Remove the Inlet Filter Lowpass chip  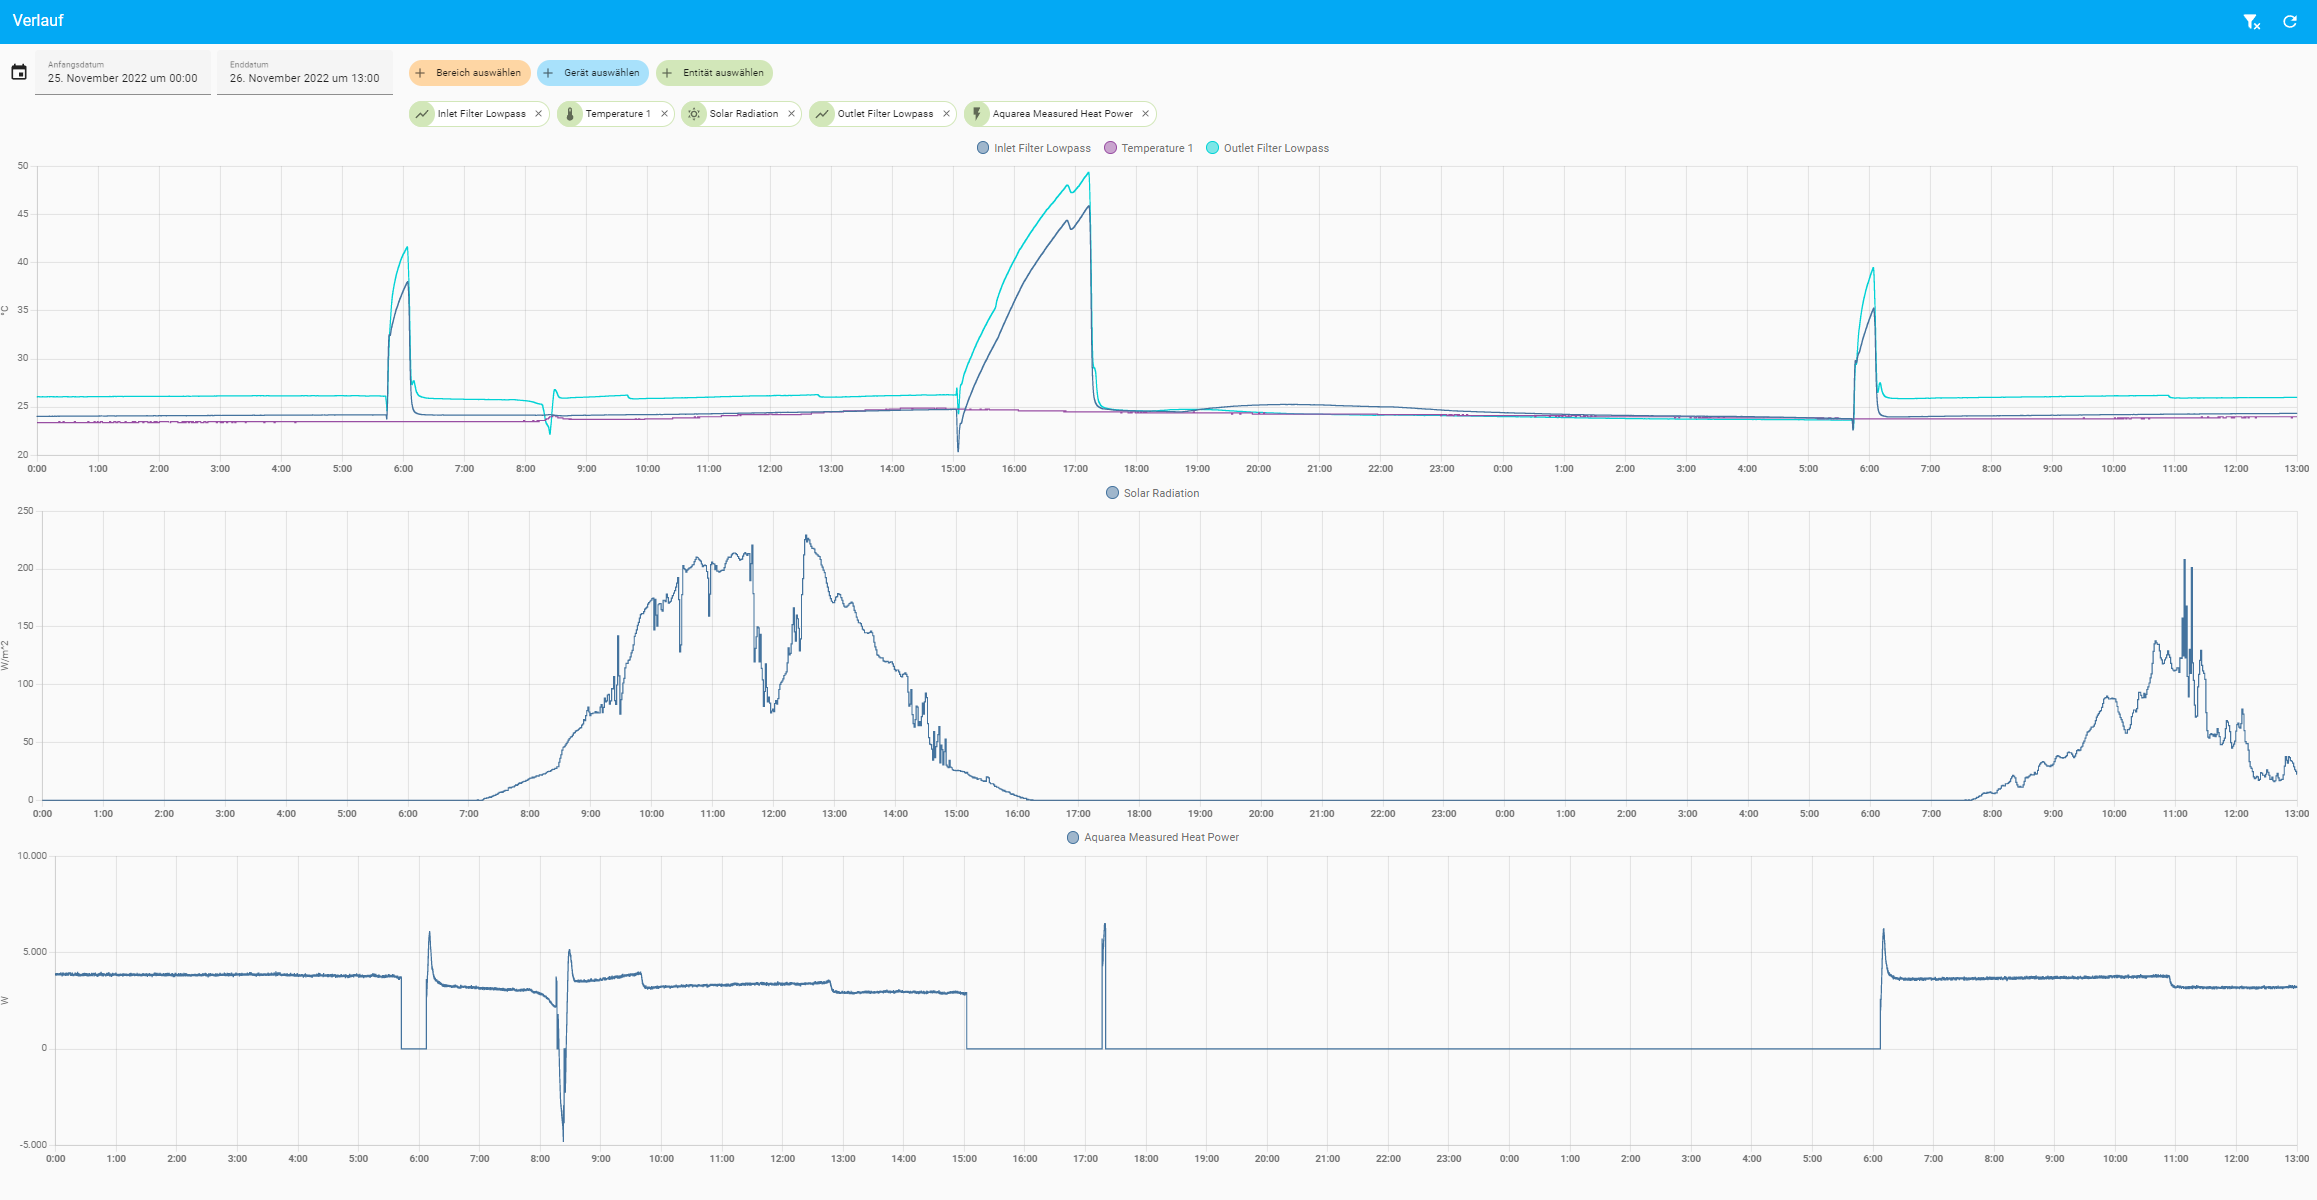(538, 114)
